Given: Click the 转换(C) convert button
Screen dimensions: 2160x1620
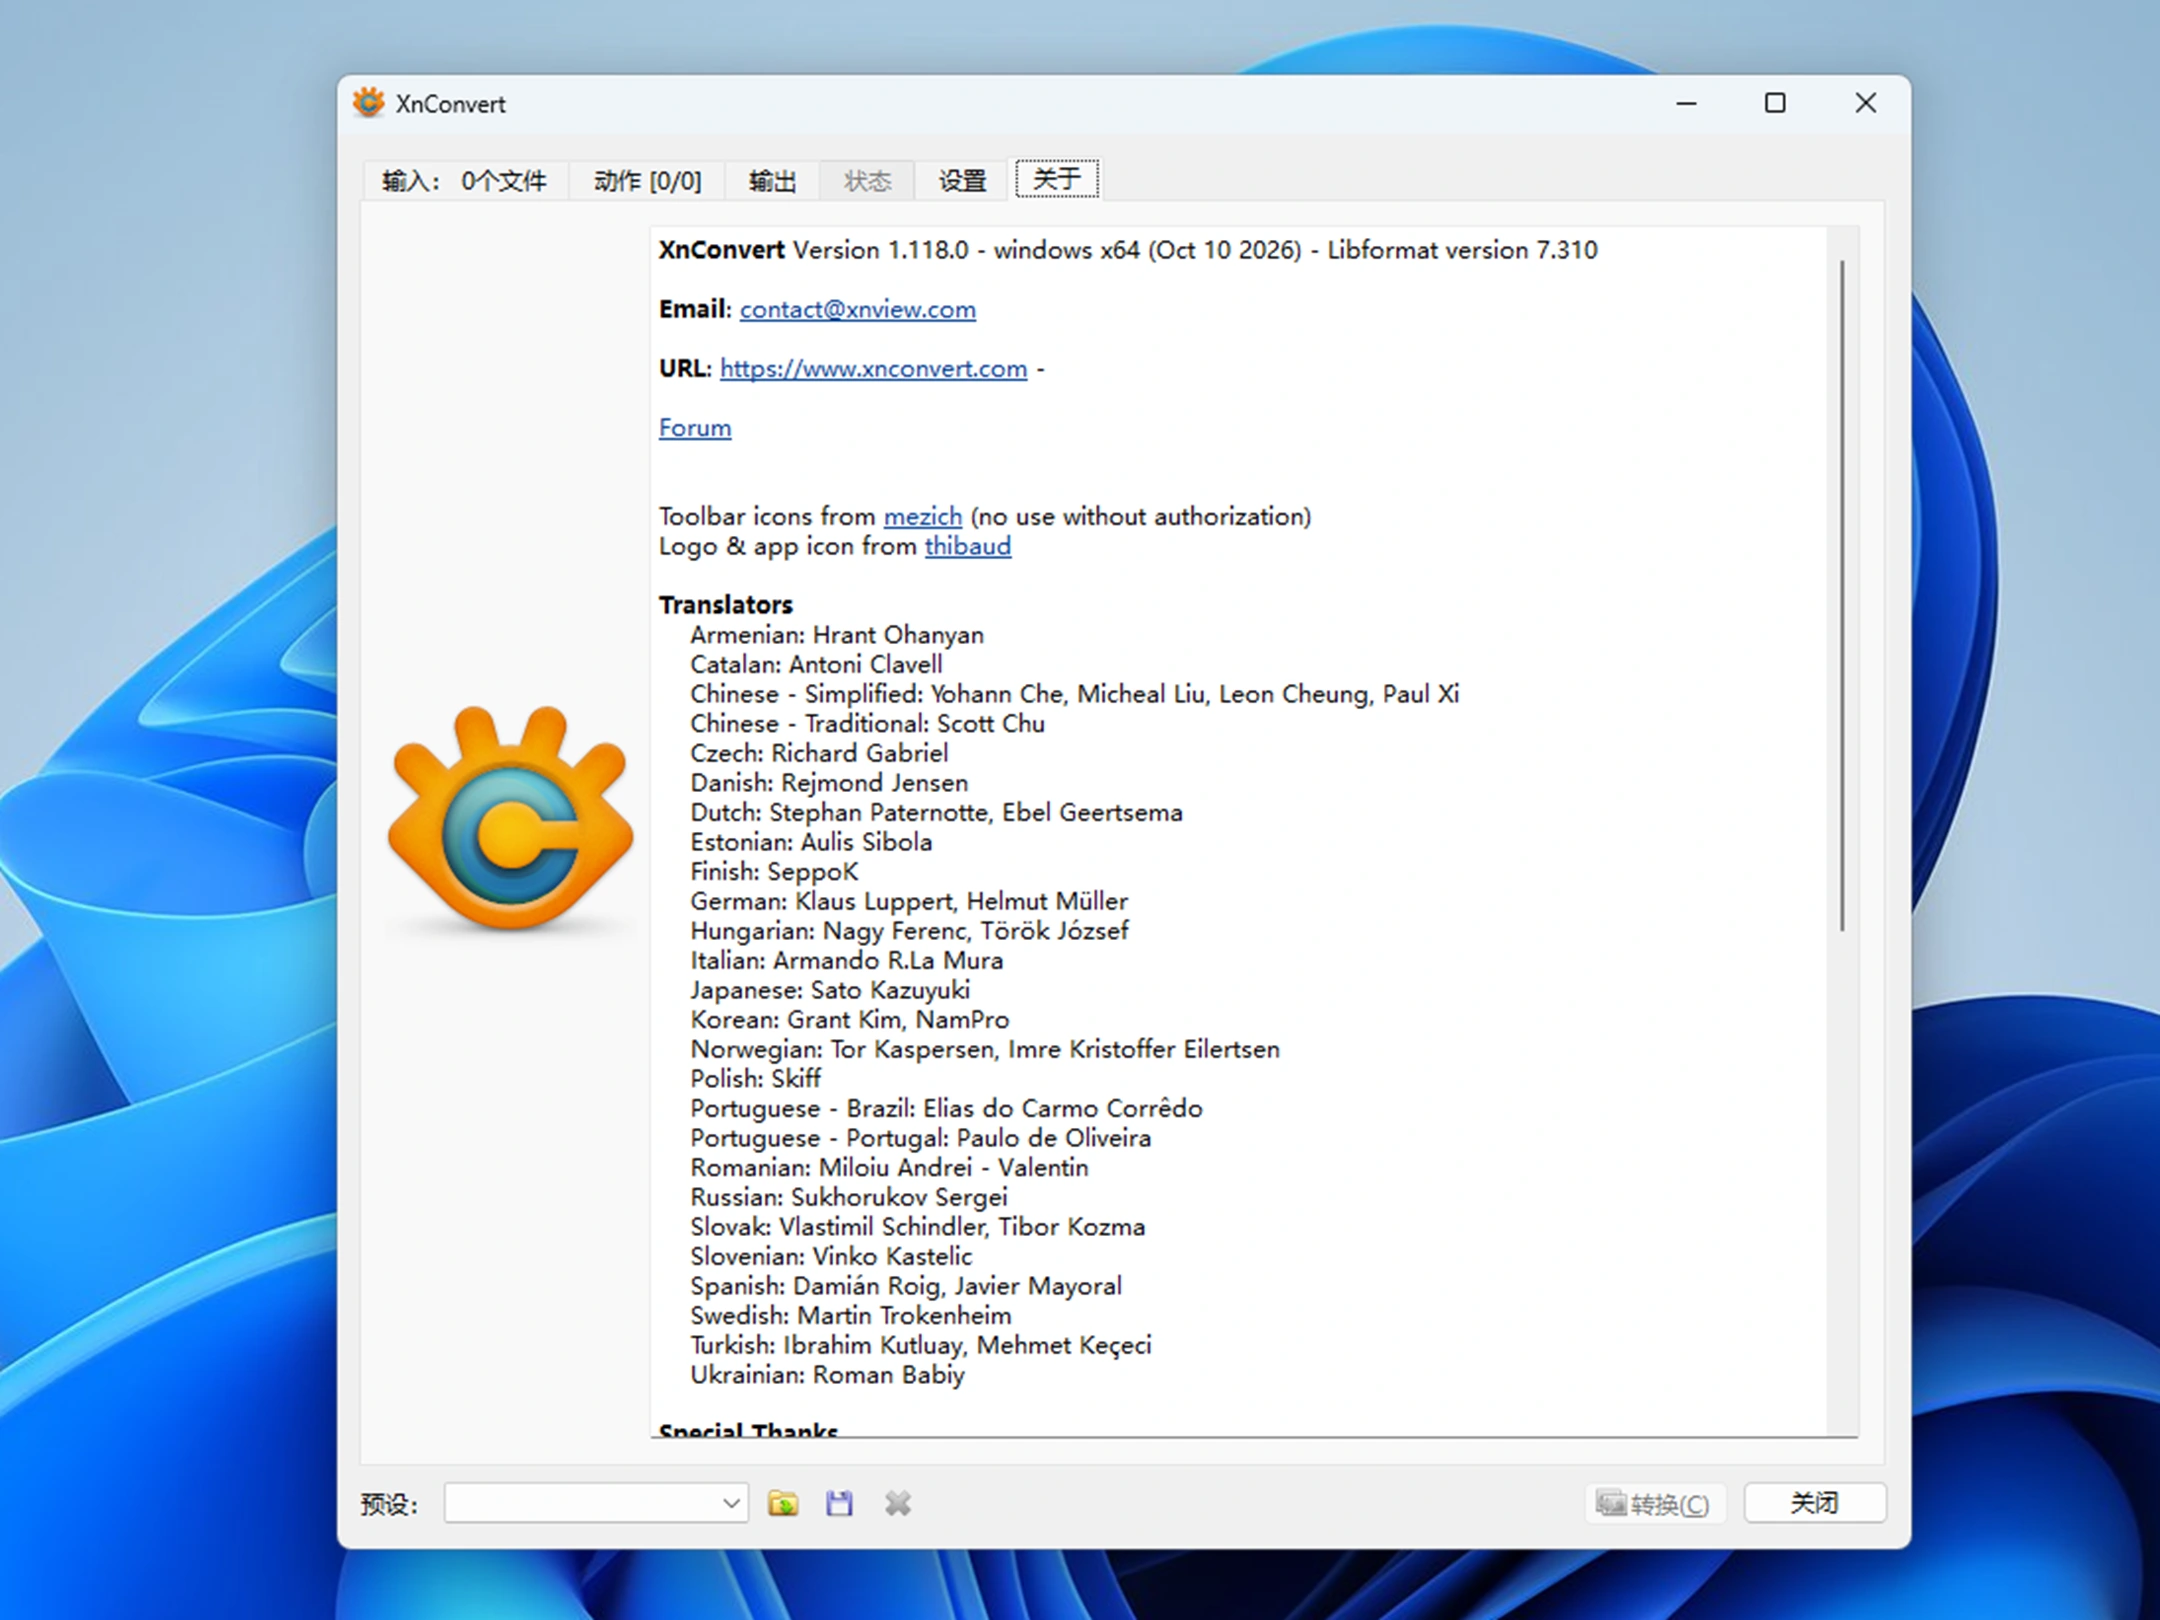Looking at the screenshot, I should pos(1655,1503).
